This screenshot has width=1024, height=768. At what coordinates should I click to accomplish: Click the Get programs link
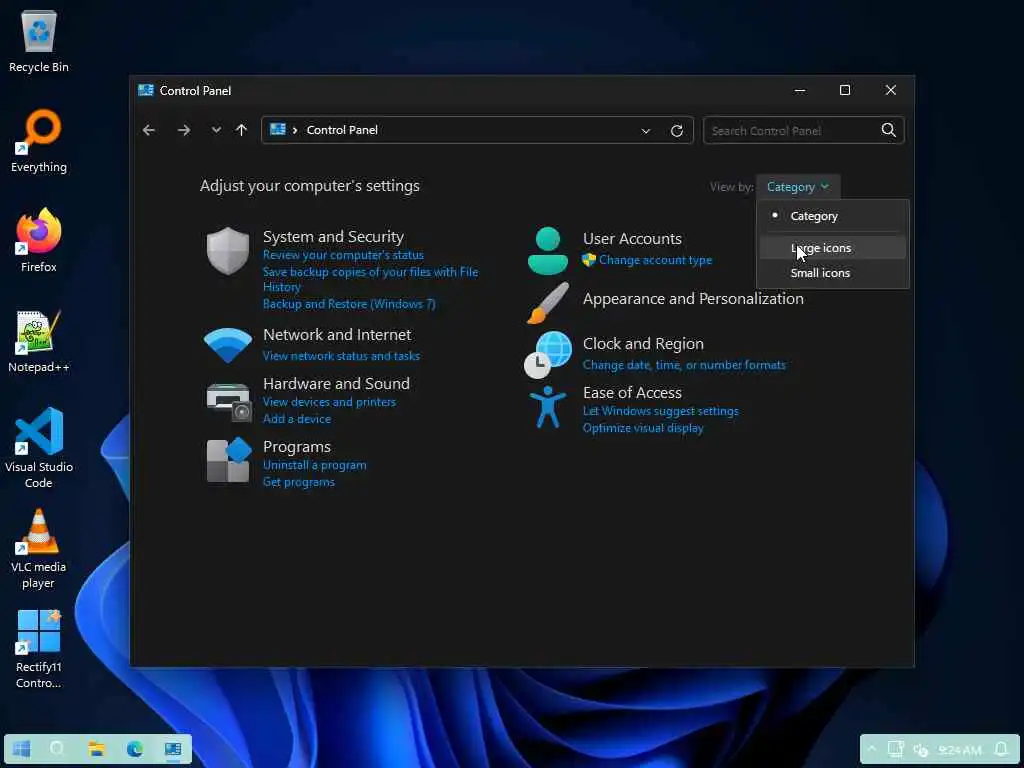pos(298,482)
